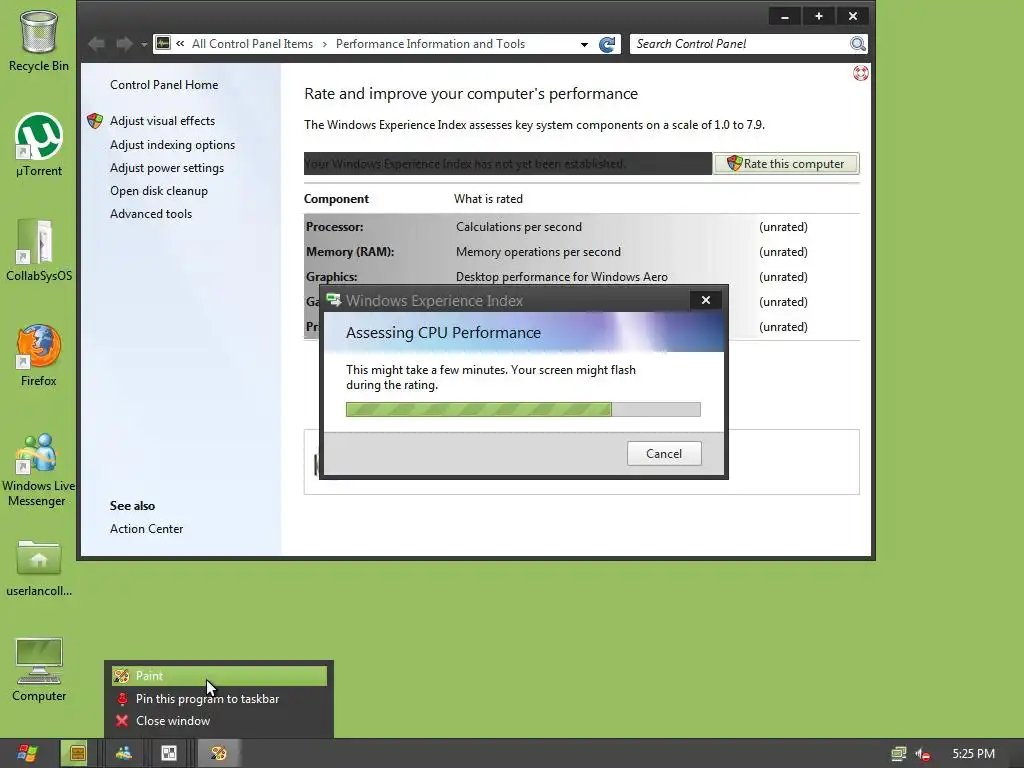The image size is (1024, 768).
Task: Open Adjust indexing options link
Action: pyautogui.click(x=172, y=145)
